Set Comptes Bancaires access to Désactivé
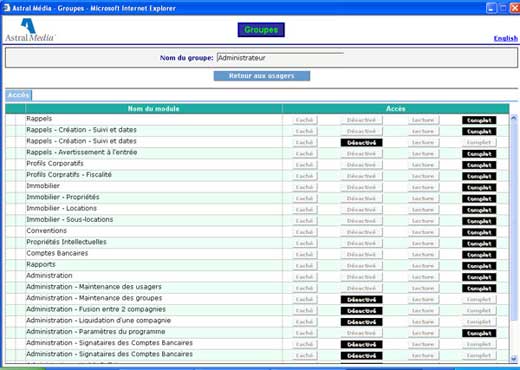This screenshot has height=370, width=520. point(361,255)
